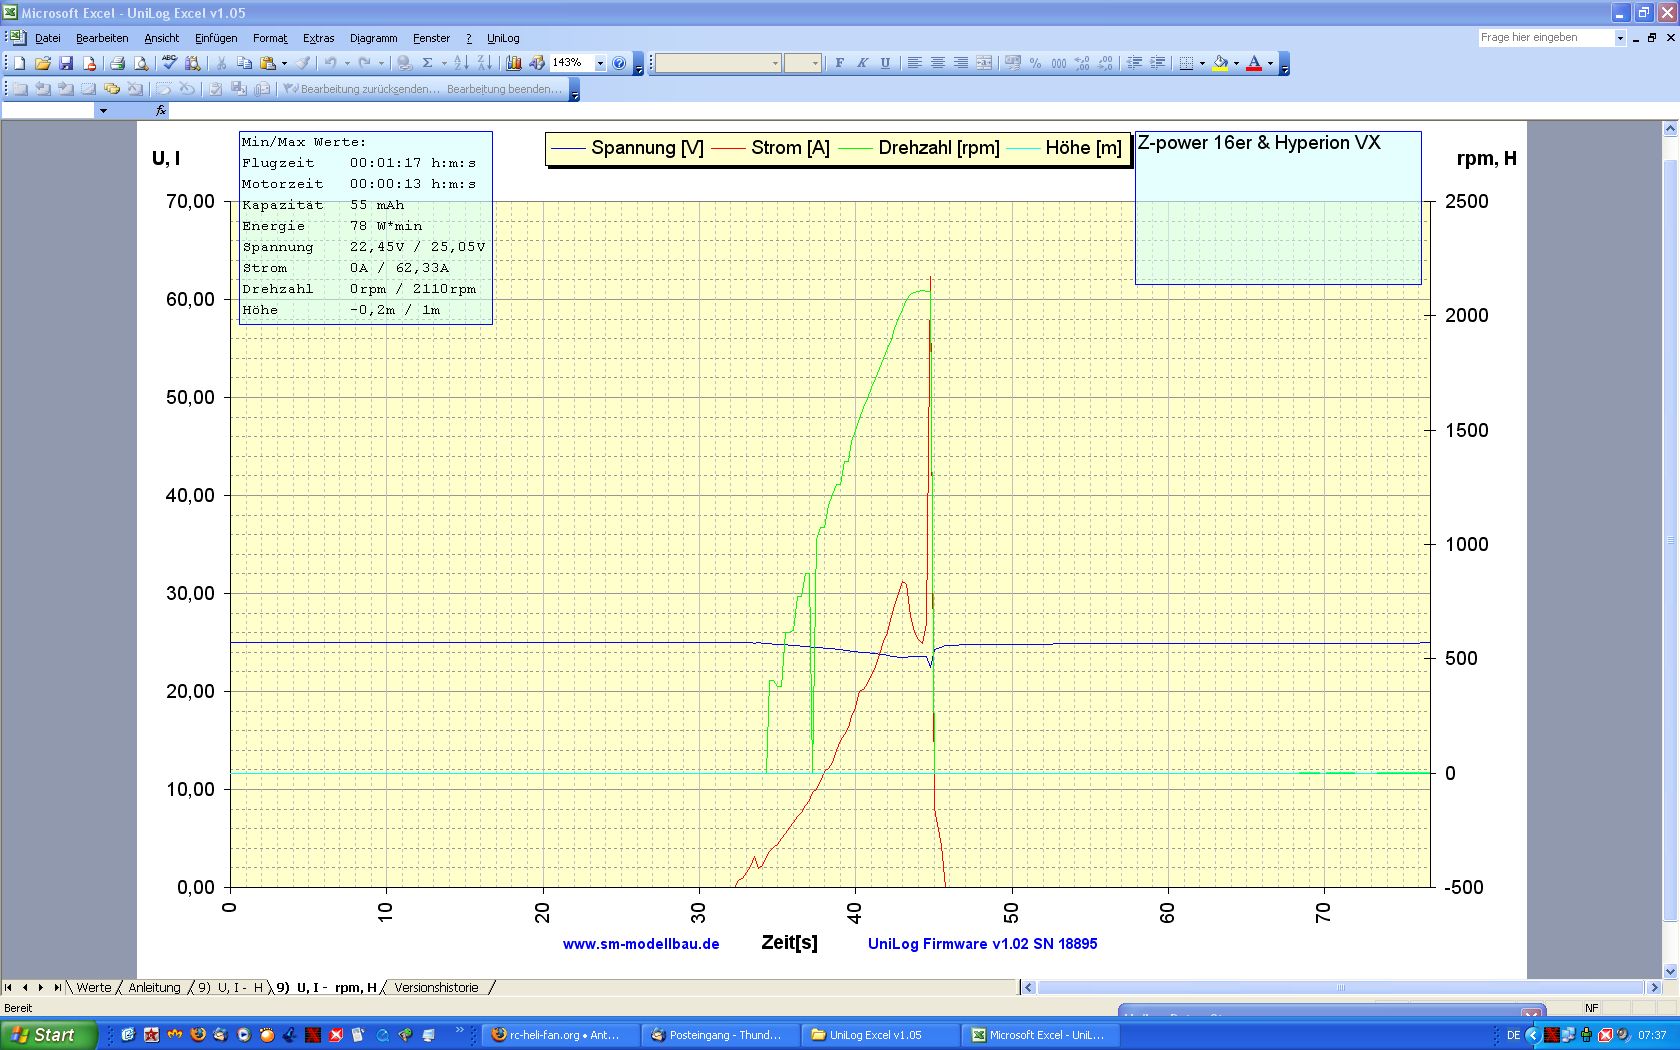The width and height of the screenshot is (1680, 1050).
Task: Click the Format Painter brush icon
Action: click(303, 63)
